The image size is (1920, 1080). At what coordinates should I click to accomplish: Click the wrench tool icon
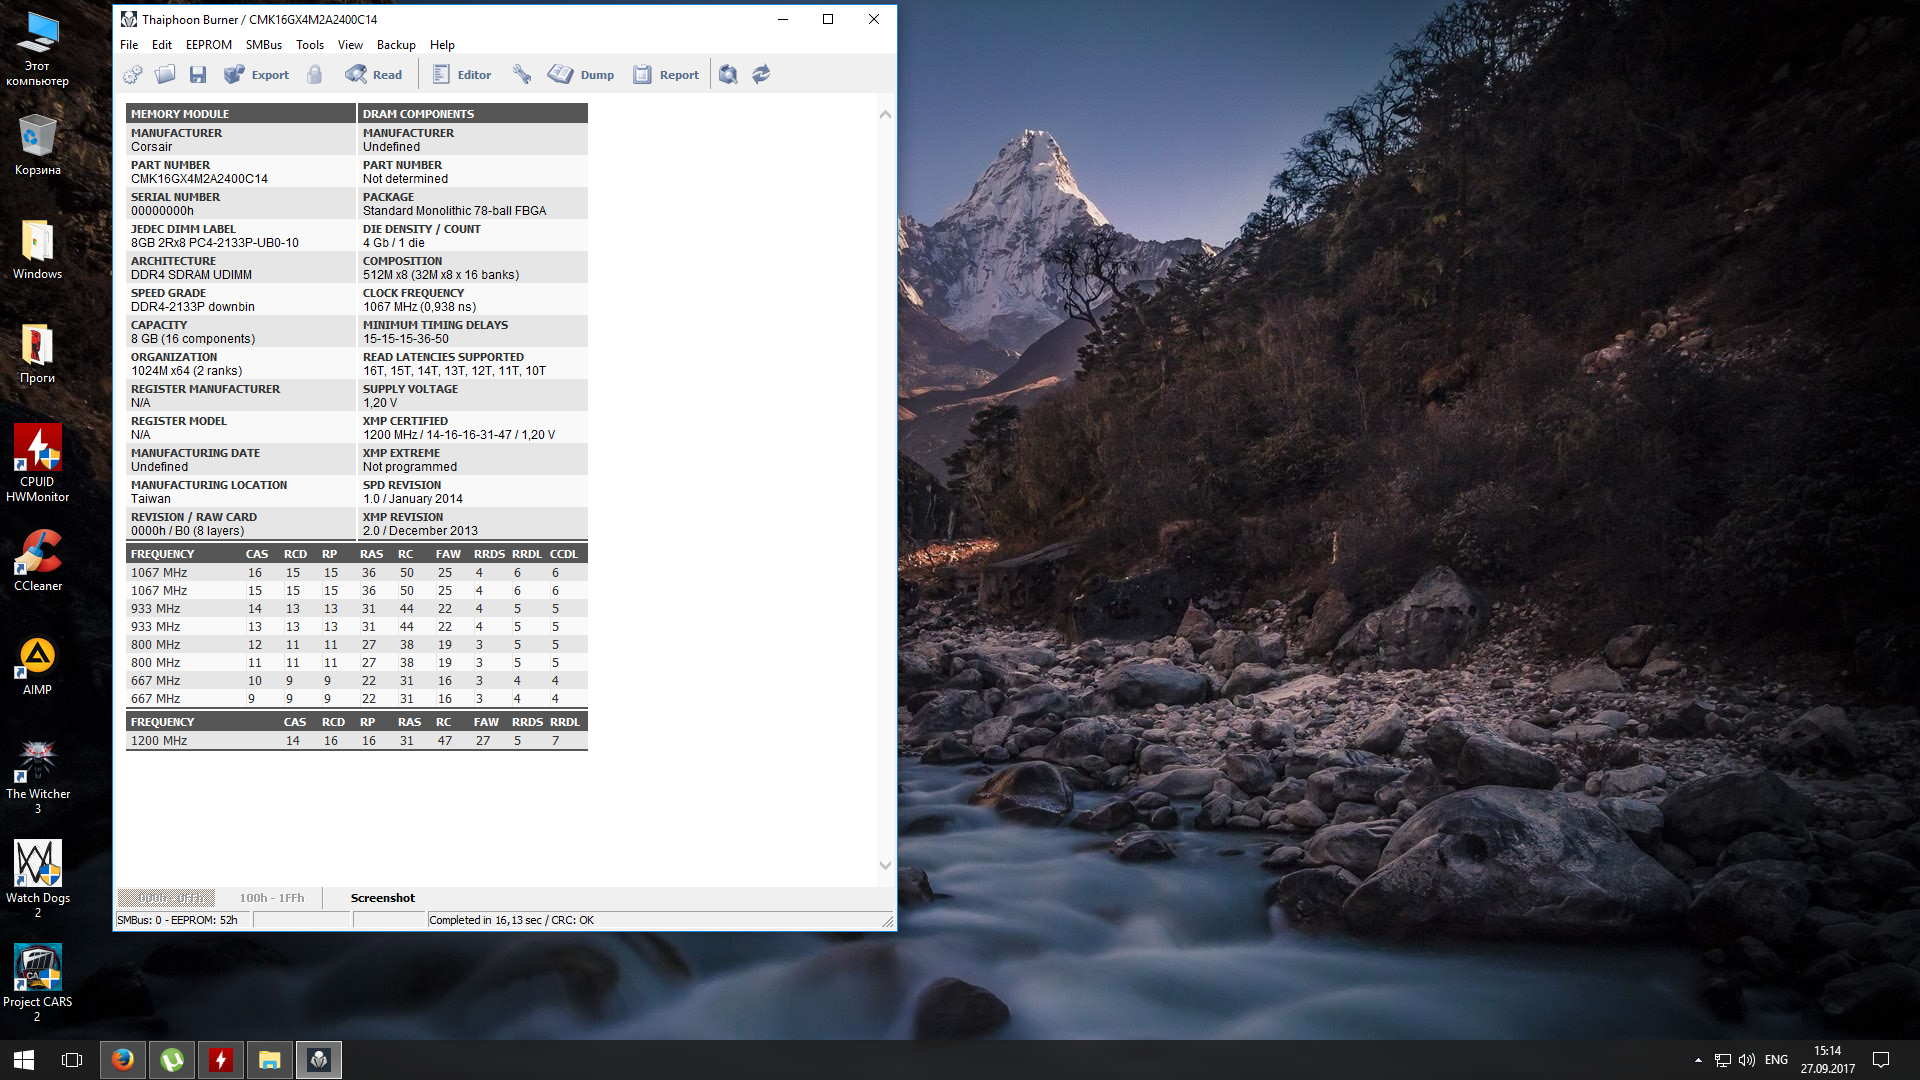pyautogui.click(x=522, y=75)
